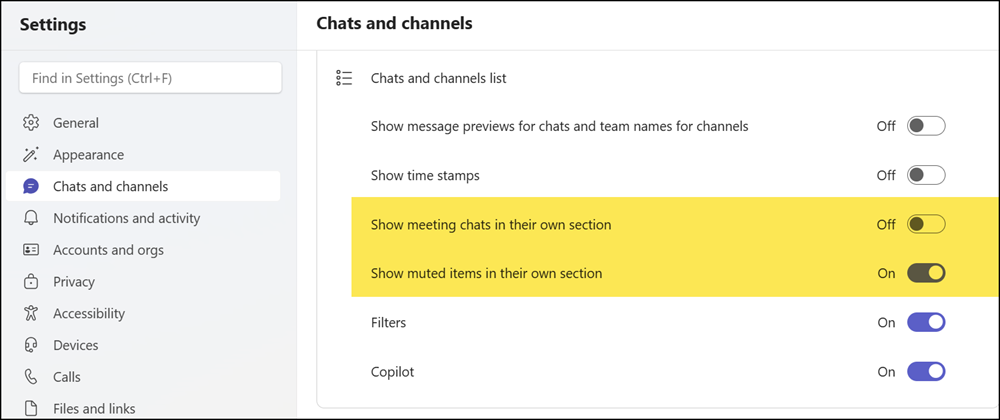Click the Chats and channels bubble icon
The image size is (1000, 420).
click(x=31, y=186)
